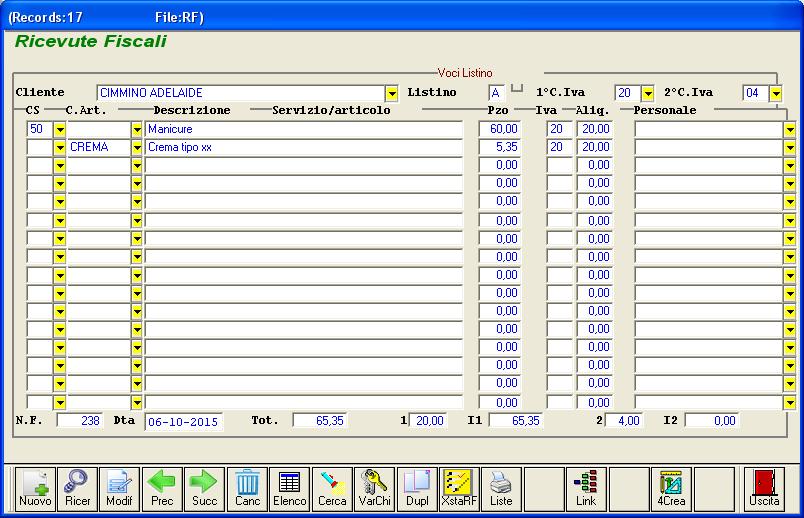
Task: Open C.Art. dropdown next to CREMA
Action: pyautogui.click(x=136, y=147)
